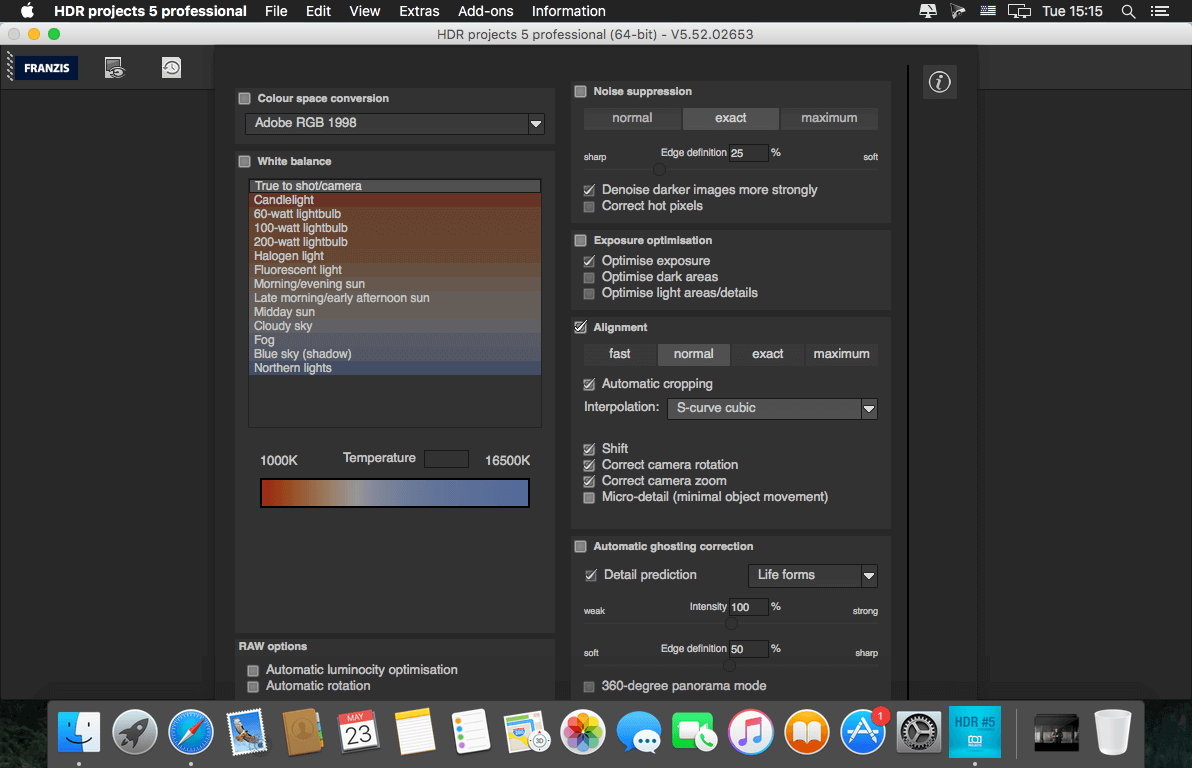Open the preview monitor icon next to FRANZIS
This screenshot has width=1192, height=768.
[x=114, y=68]
